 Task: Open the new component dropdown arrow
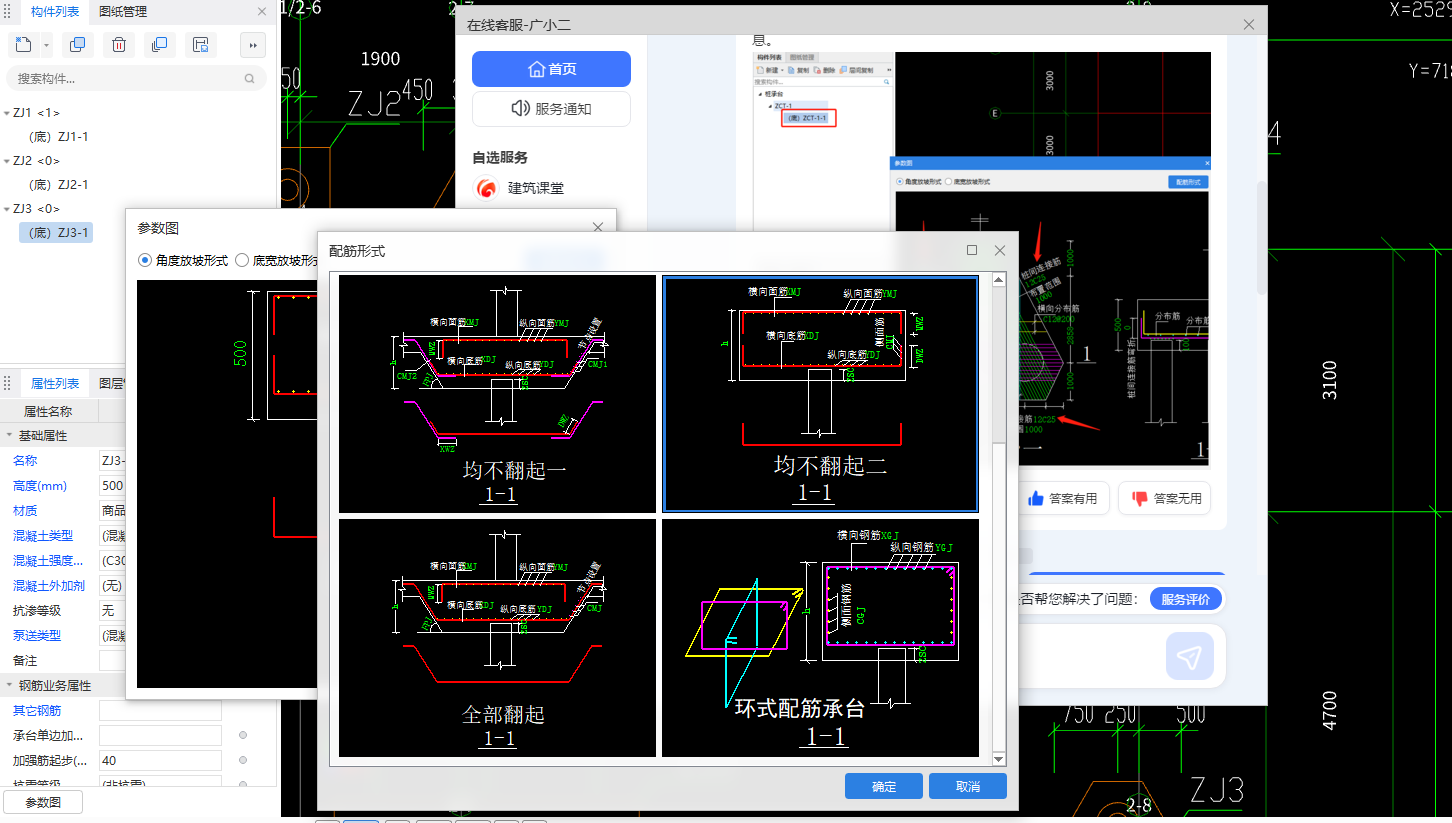[46, 45]
